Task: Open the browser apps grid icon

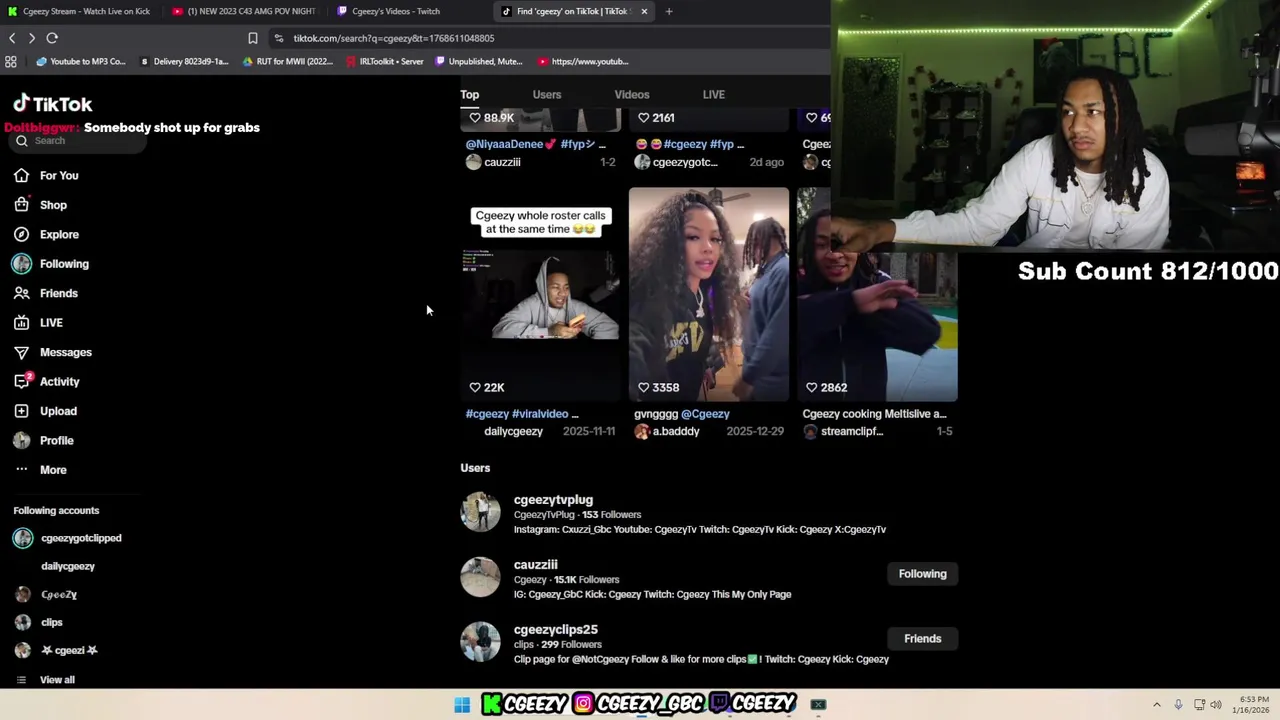Action: (11, 61)
